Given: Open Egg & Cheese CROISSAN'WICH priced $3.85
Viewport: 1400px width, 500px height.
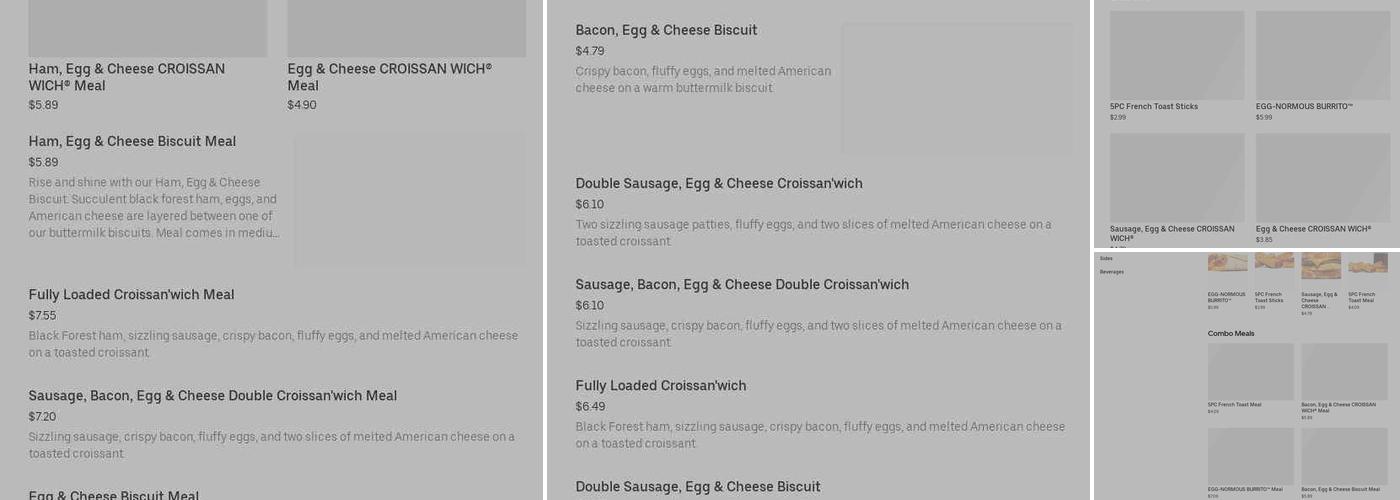Looking at the screenshot, I should pos(1322,180).
